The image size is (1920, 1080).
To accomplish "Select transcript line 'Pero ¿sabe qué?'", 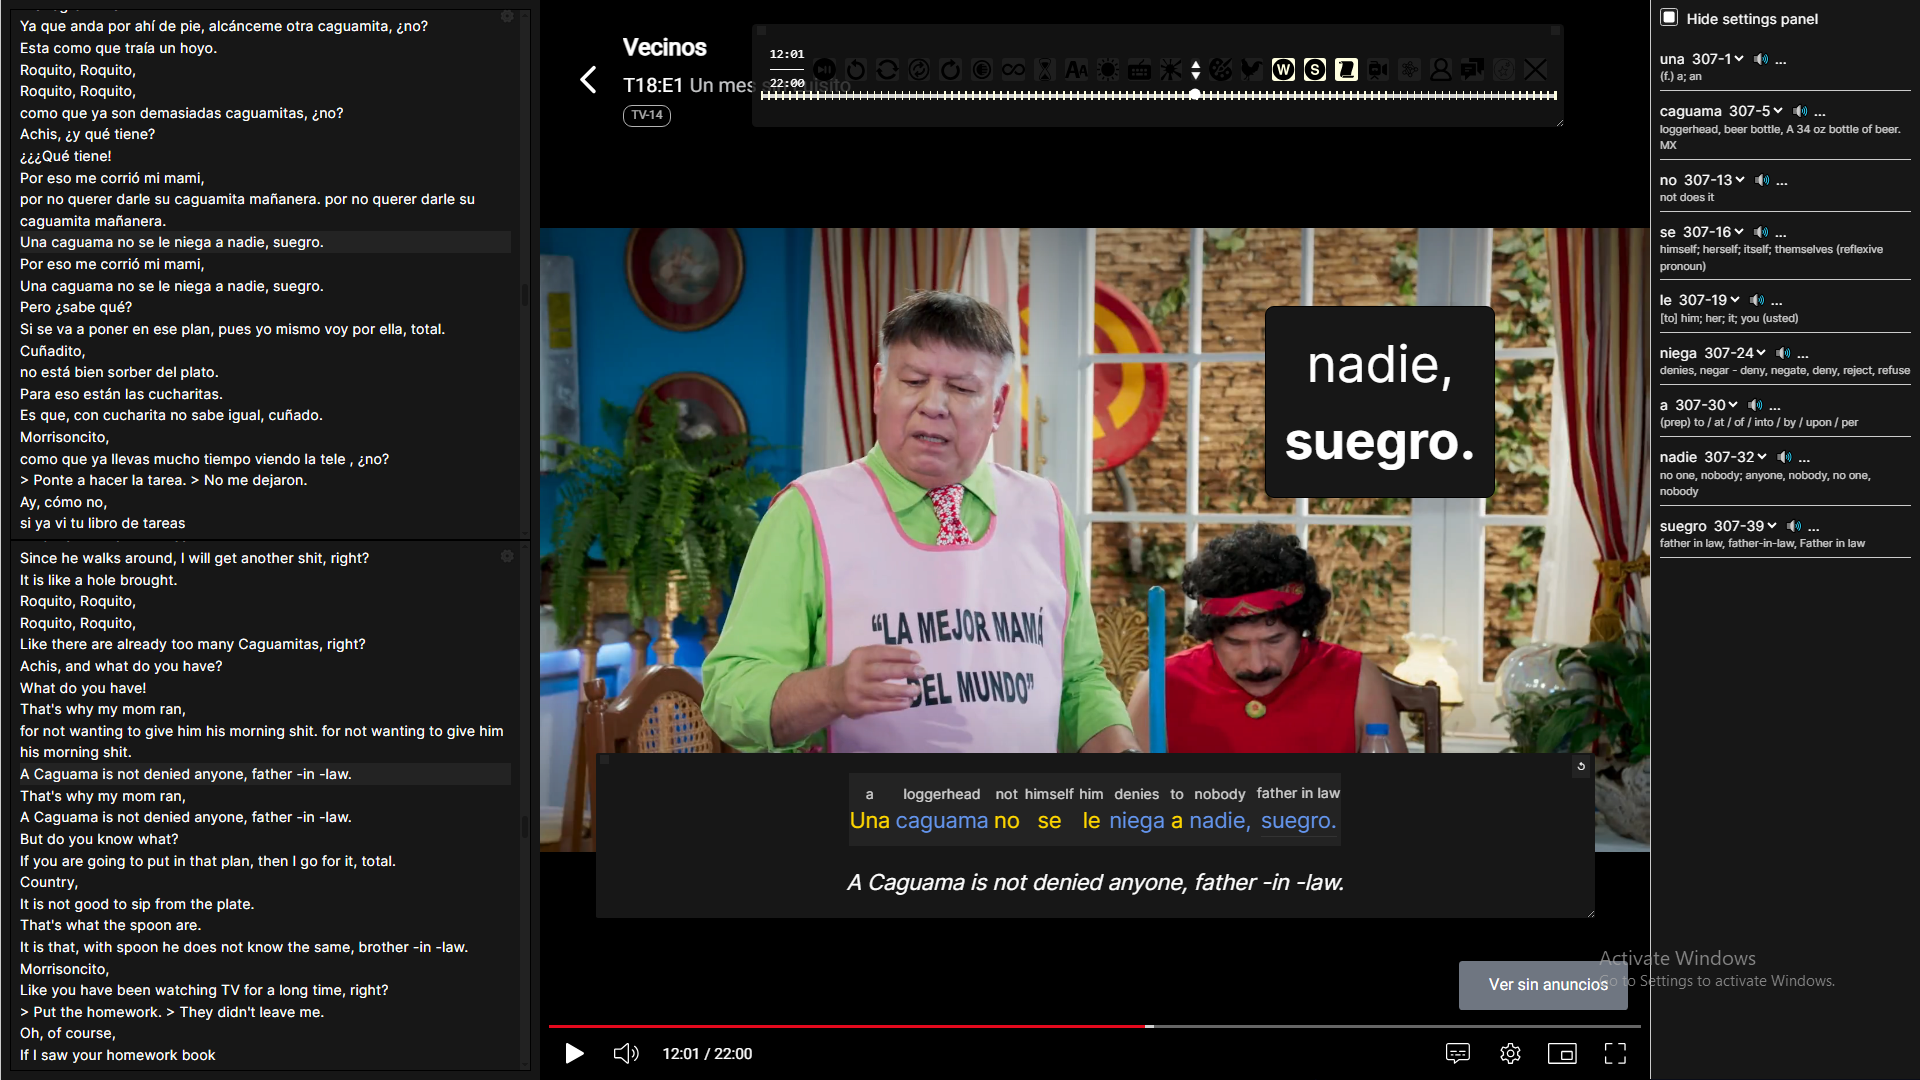I will [x=76, y=308].
